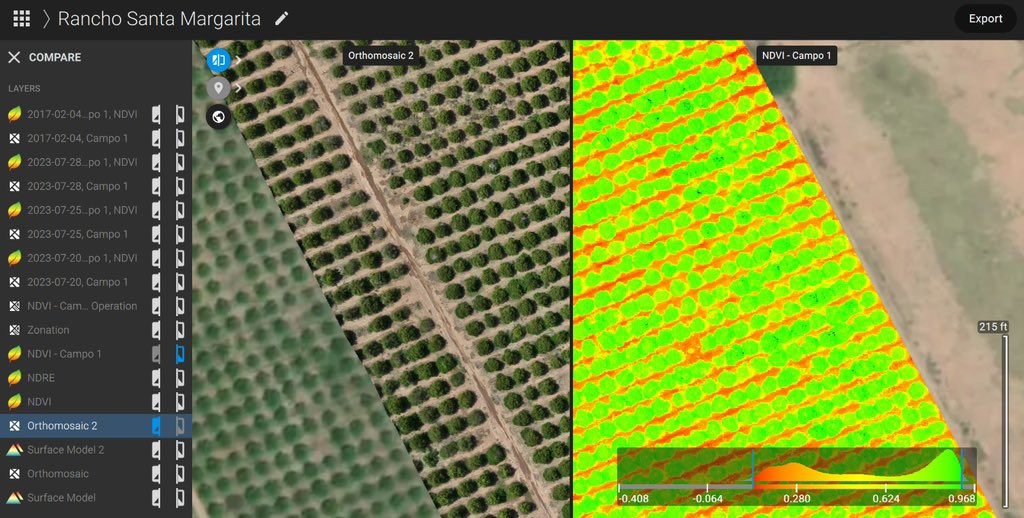1024x518 pixels.
Task: Select the Zonation layer name
Action: [48, 330]
